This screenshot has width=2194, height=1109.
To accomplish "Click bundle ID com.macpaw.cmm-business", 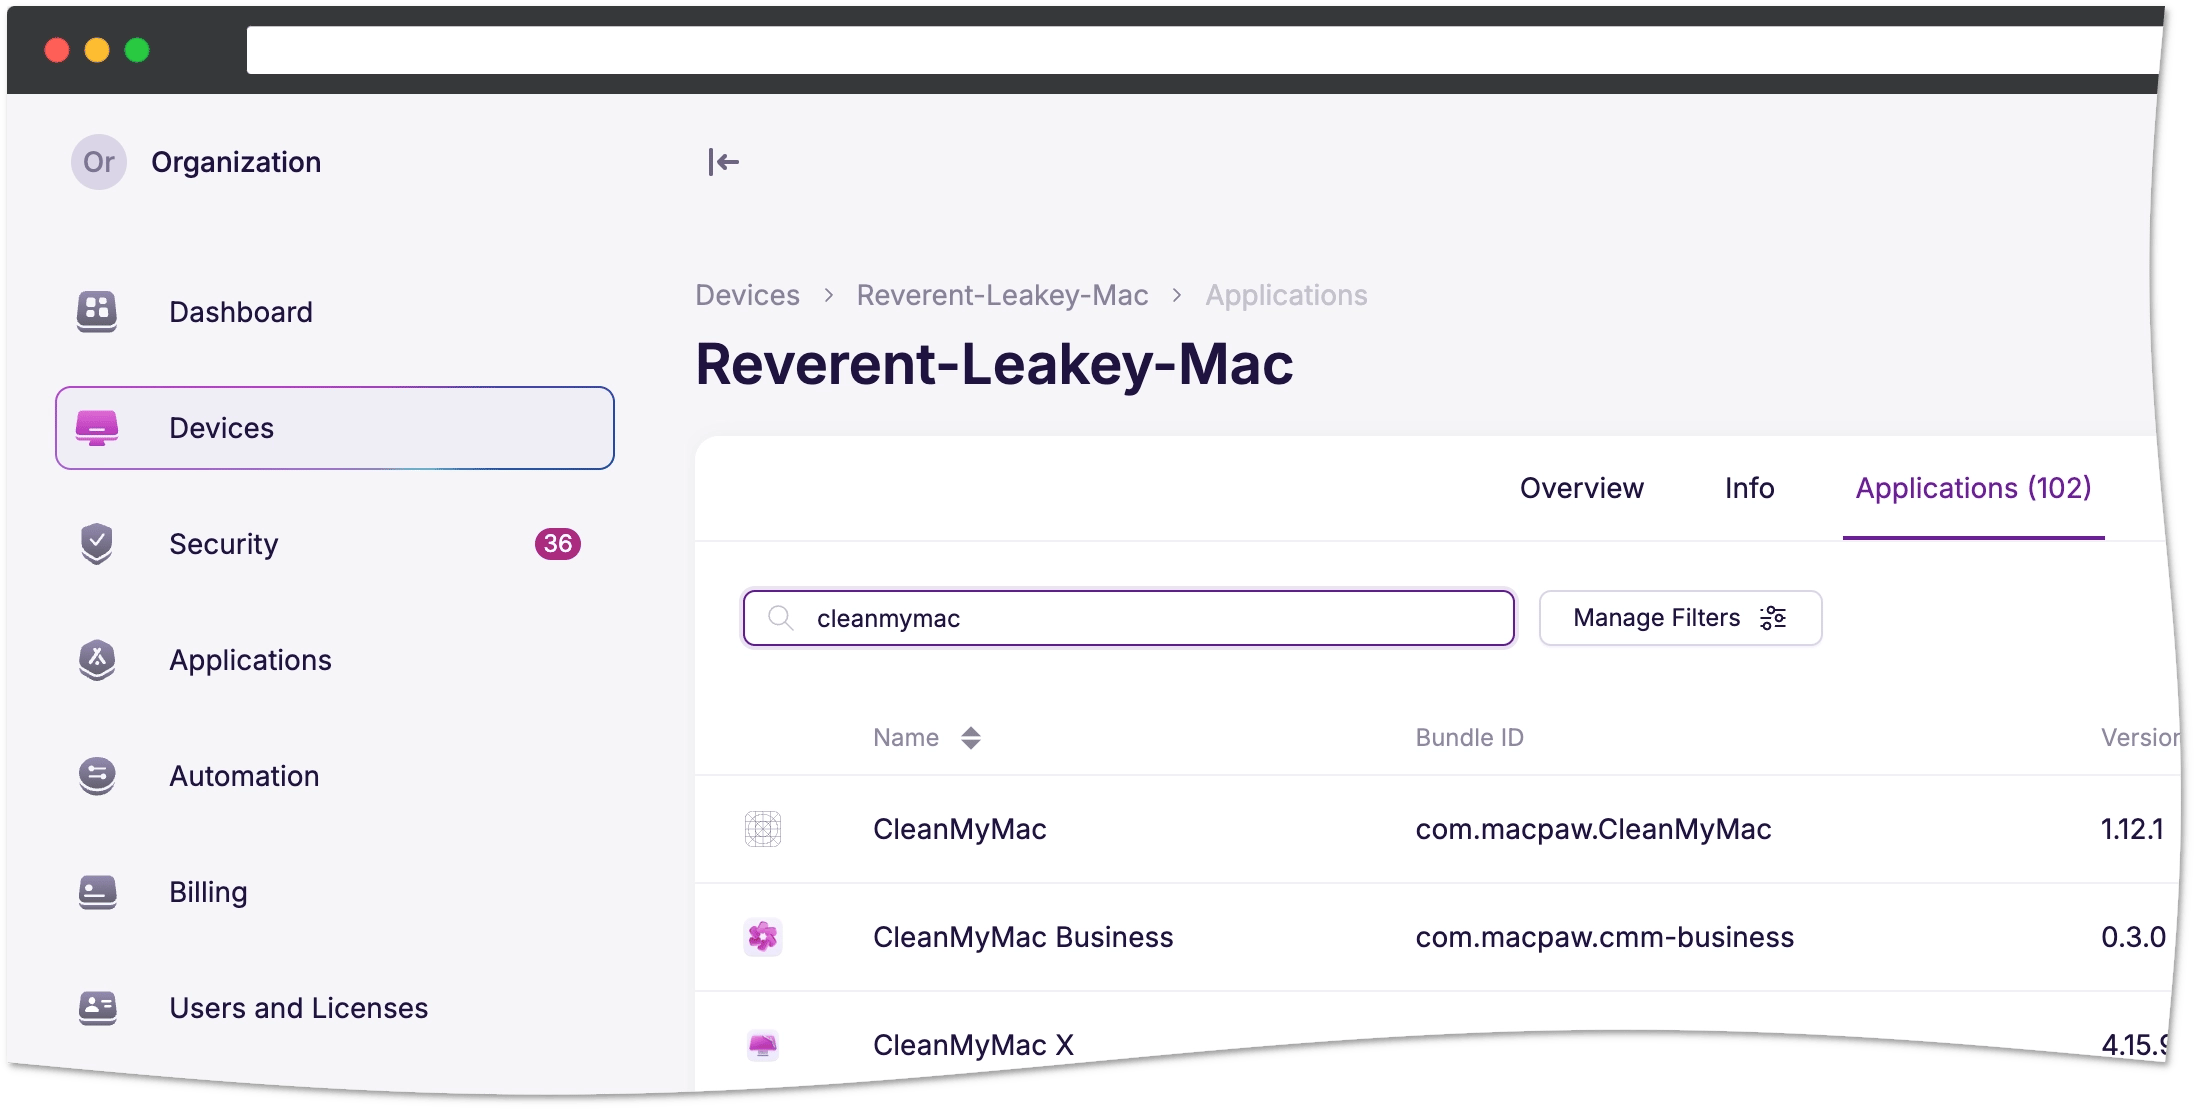I will pos(1604,937).
